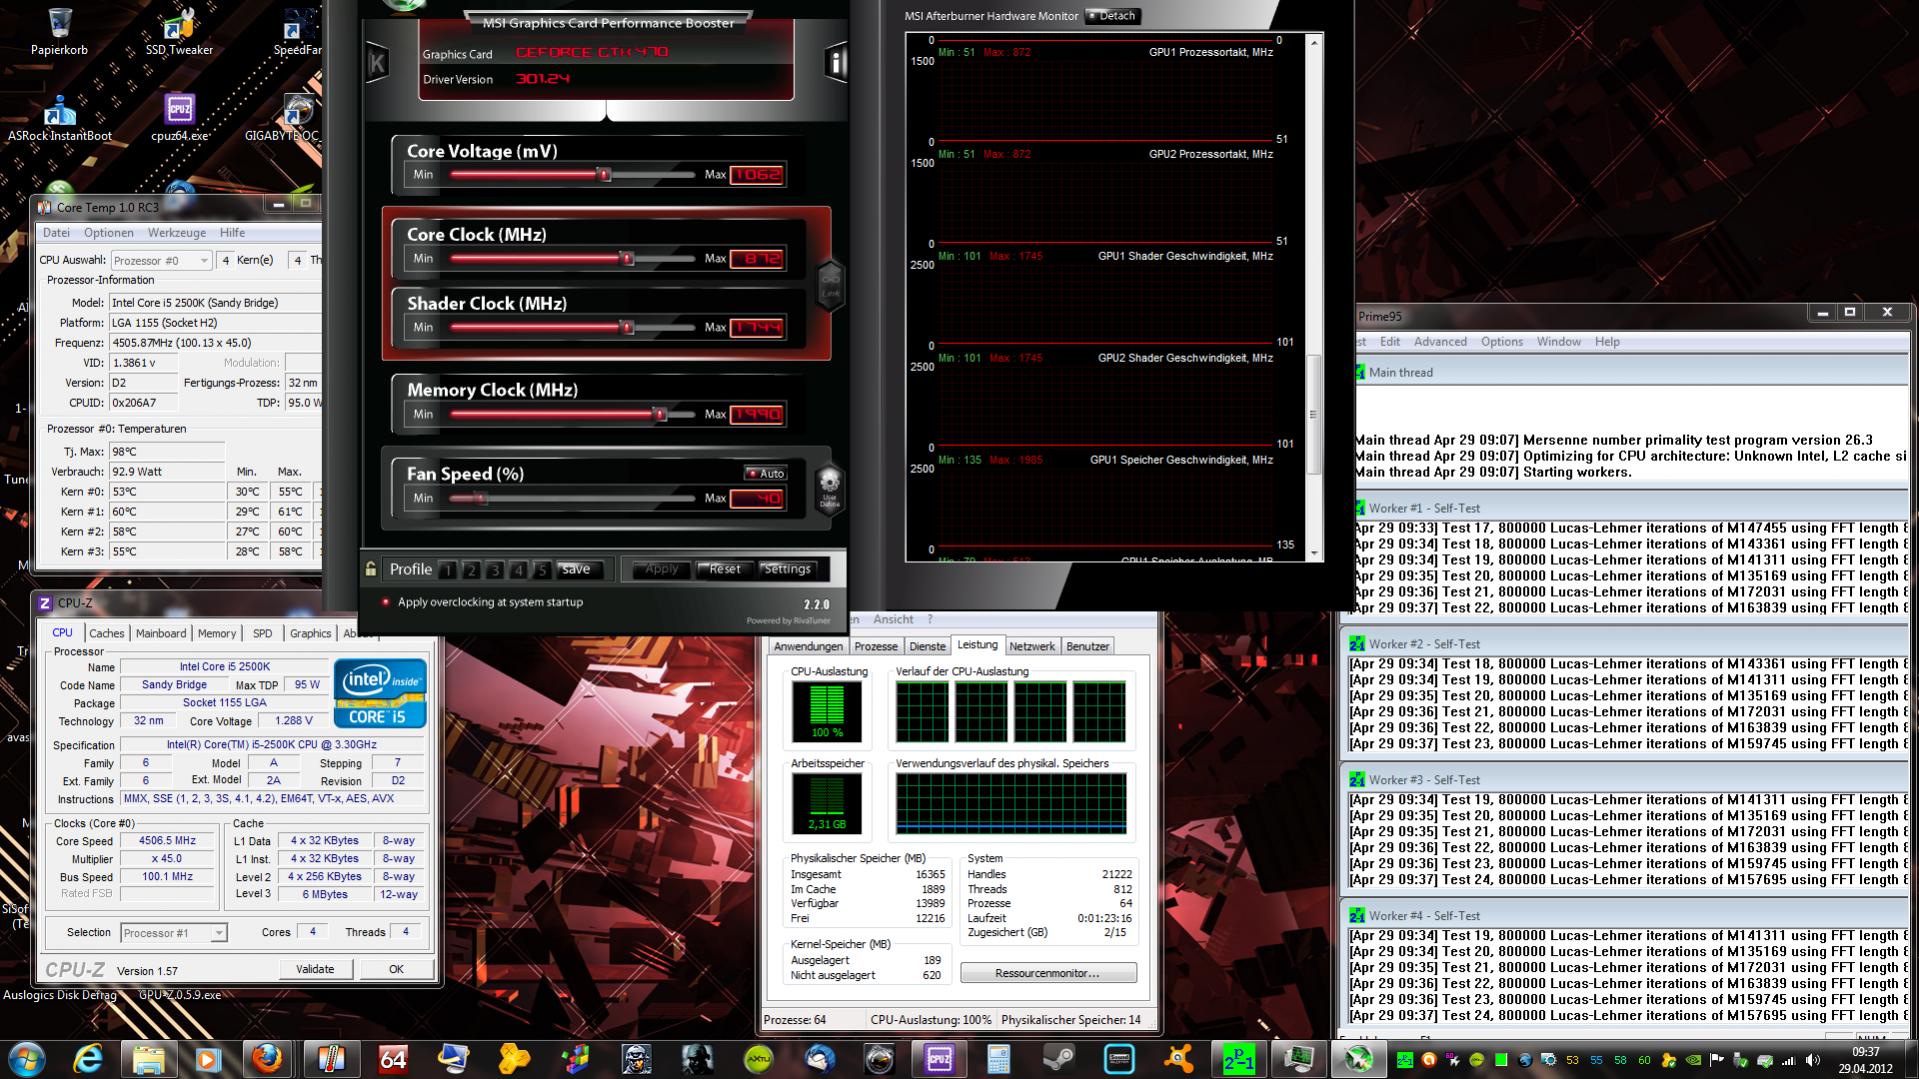Click the Afterburner profile lock icon

click(371, 569)
